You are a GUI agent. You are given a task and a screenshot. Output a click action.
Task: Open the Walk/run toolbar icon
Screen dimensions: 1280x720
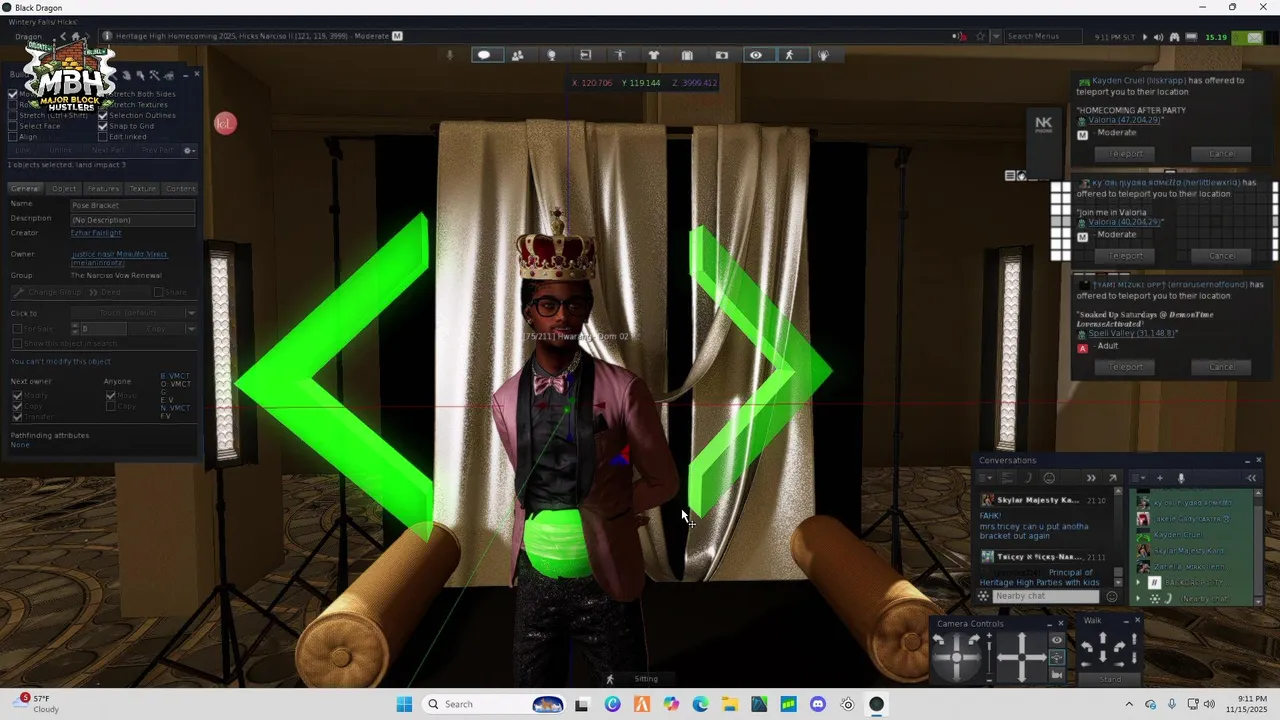pos(789,55)
